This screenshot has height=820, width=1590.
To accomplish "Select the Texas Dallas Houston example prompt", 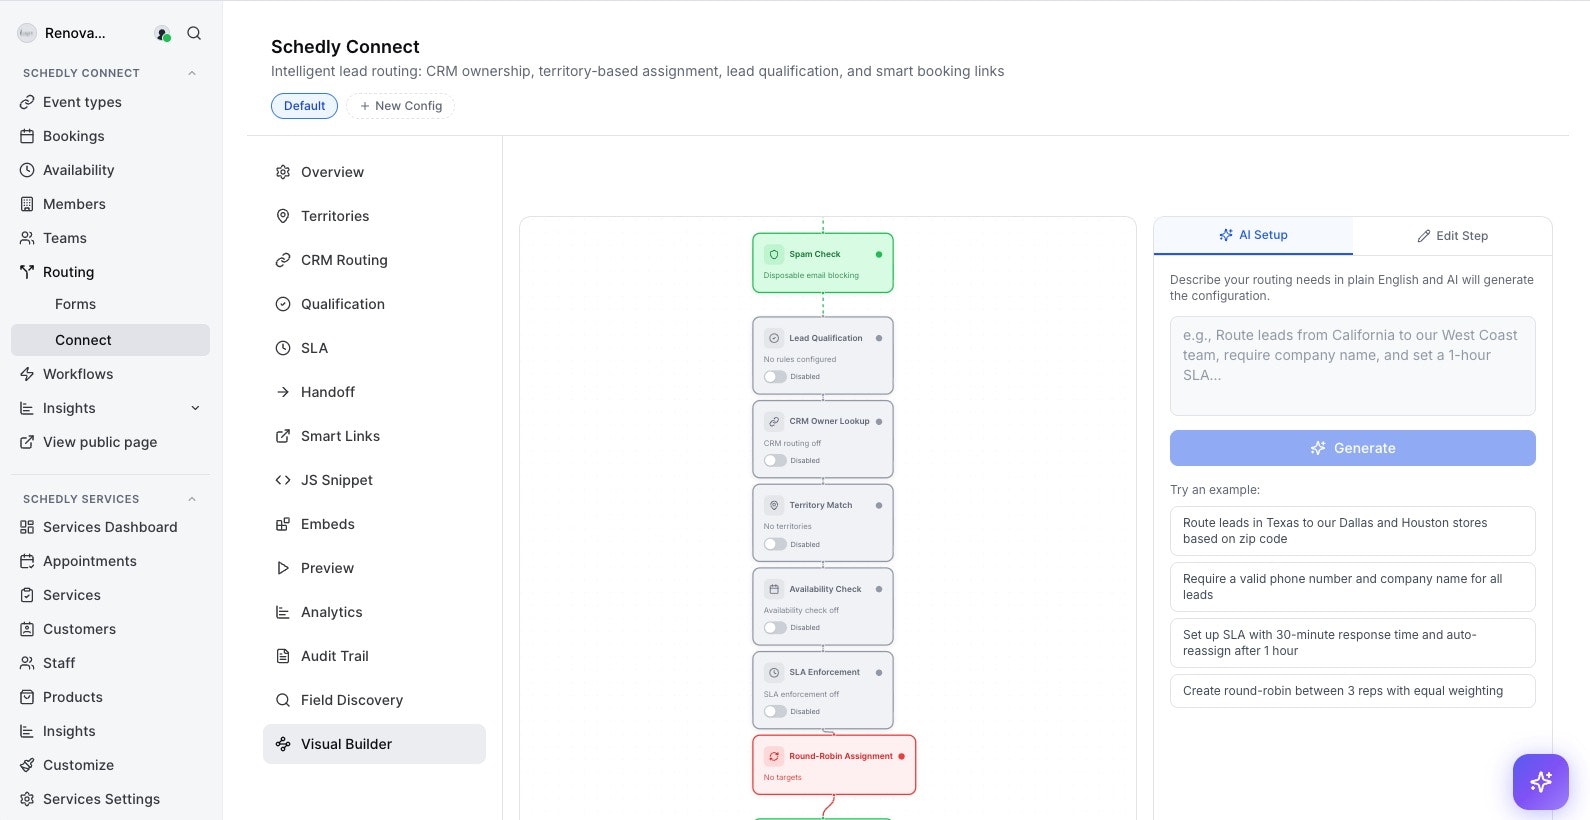I will tap(1352, 531).
